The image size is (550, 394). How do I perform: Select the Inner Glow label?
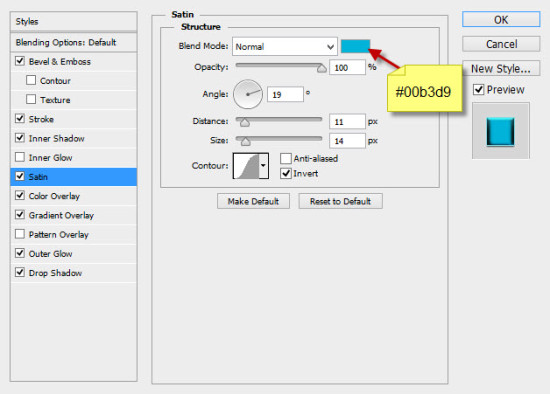(x=51, y=158)
